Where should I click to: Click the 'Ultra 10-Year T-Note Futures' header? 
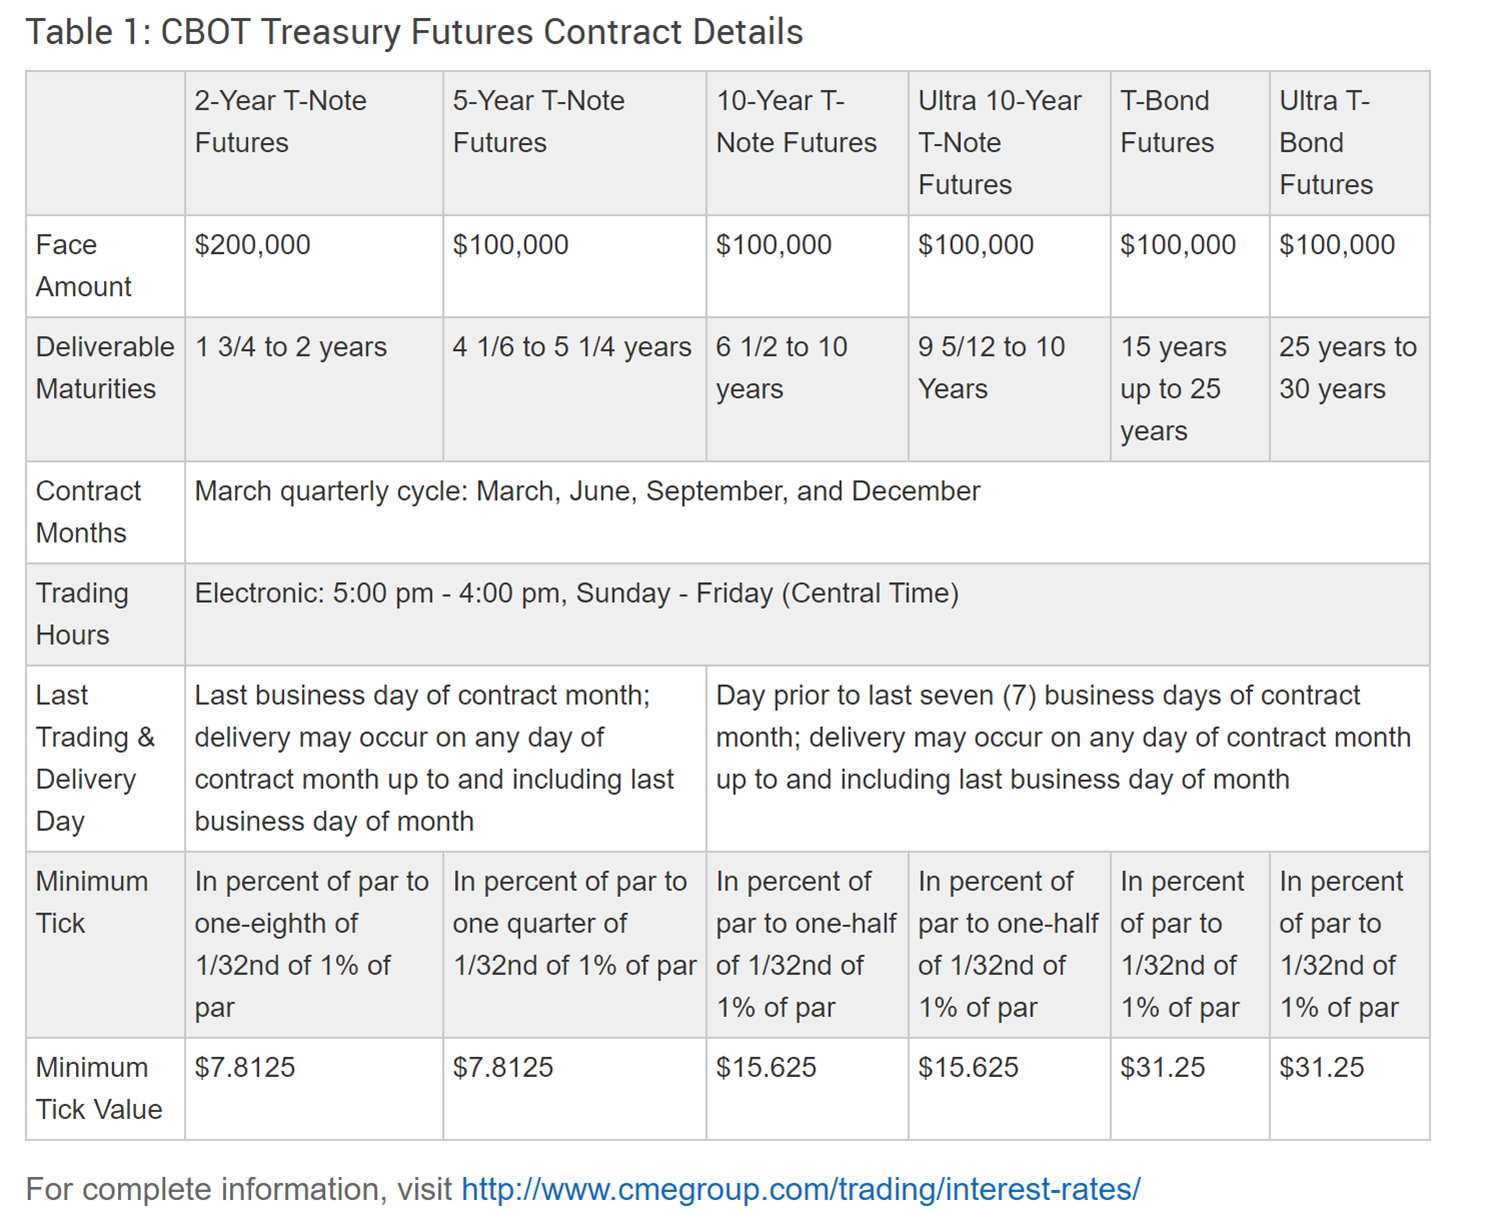click(1009, 143)
